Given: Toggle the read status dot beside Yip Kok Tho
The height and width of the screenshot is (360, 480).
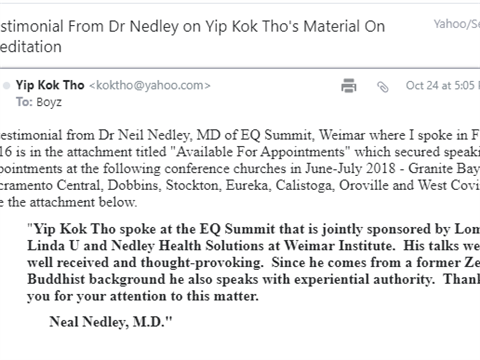Looking at the screenshot, I should click(6, 86).
